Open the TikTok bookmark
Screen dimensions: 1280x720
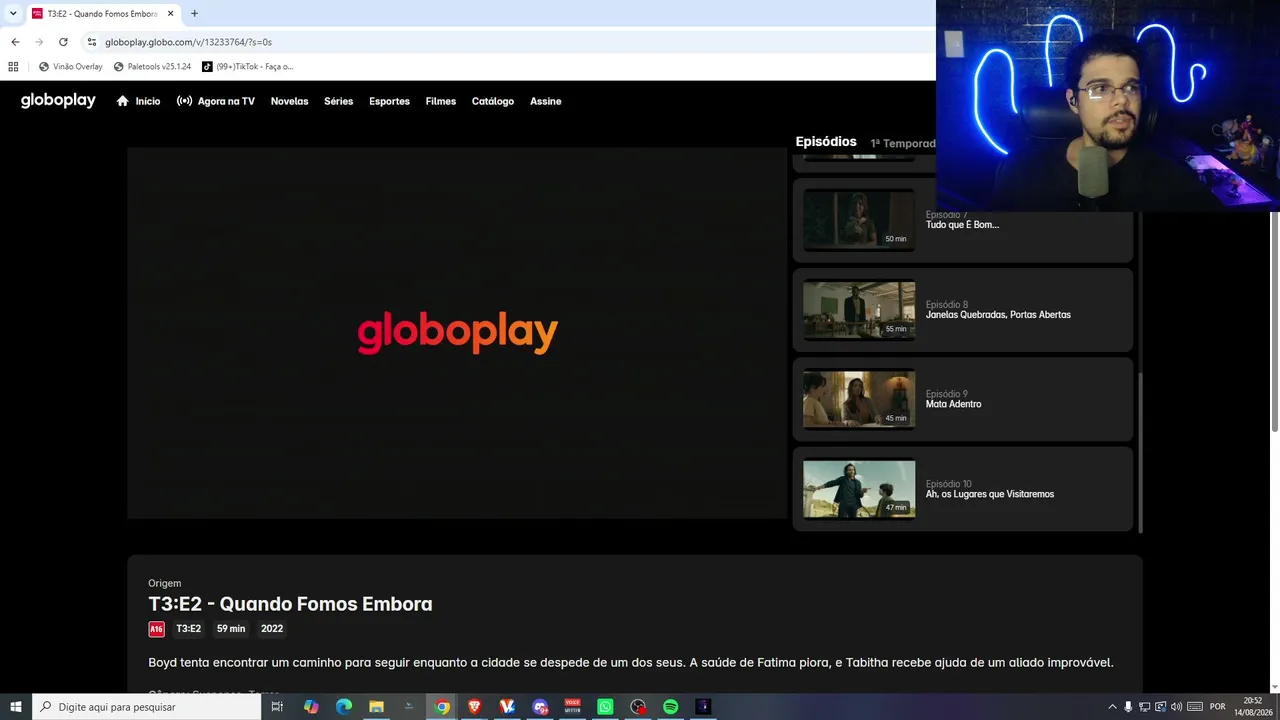[x=247, y=67]
